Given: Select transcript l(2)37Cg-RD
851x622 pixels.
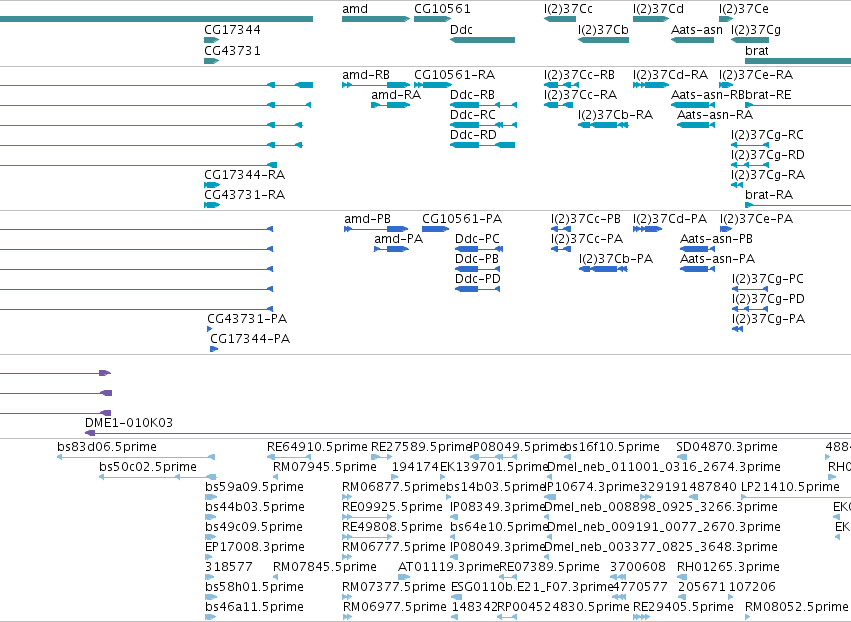Looking at the screenshot, I should 750,165.
